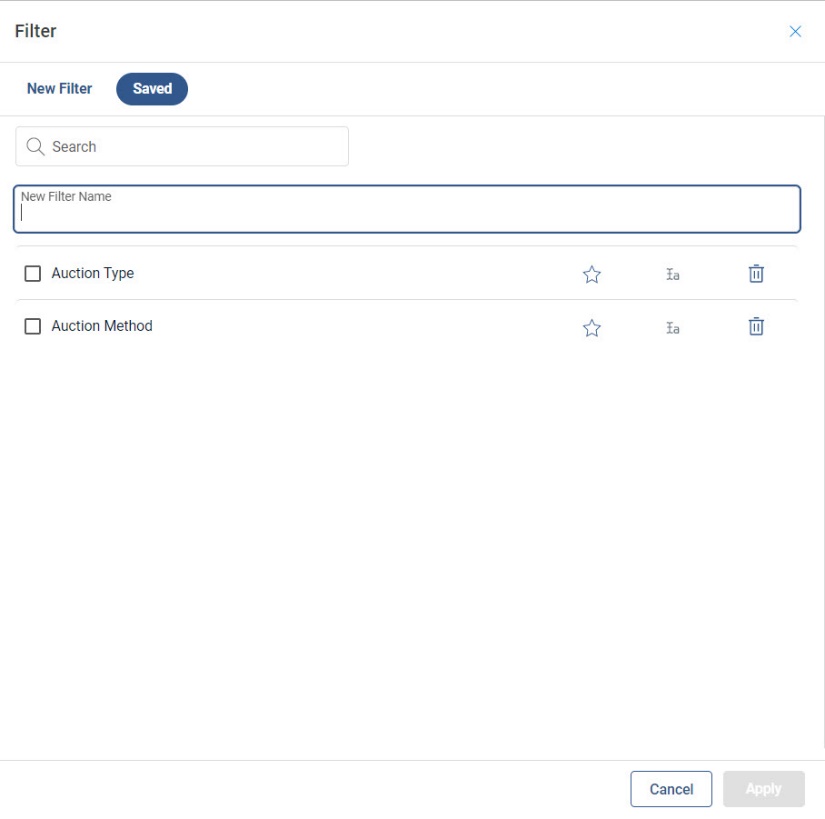Click the Filter dialog title text
This screenshot has width=825, height=819.
pos(36,31)
